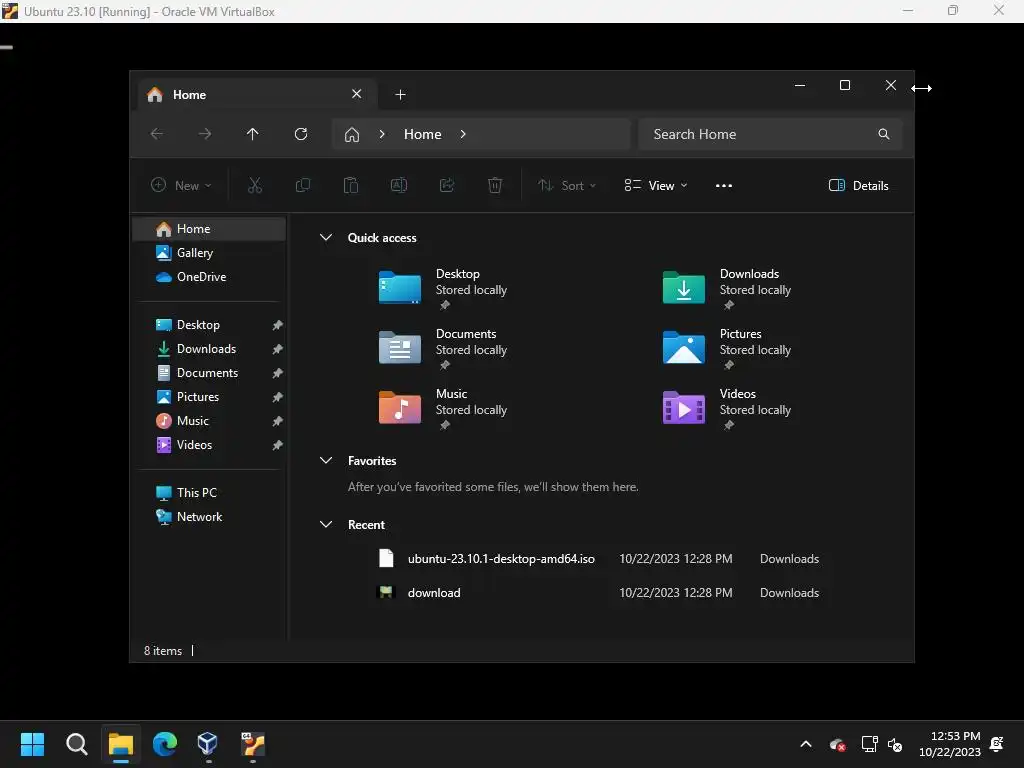Close the Home tab
Image resolution: width=1024 pixels, height=768 pixels.
pyautogui.click(x=357, y=94)
